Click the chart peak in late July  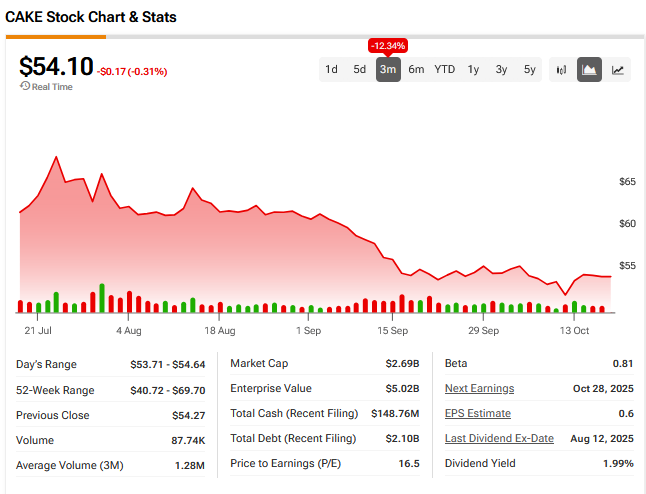click(x=56, y=157)
